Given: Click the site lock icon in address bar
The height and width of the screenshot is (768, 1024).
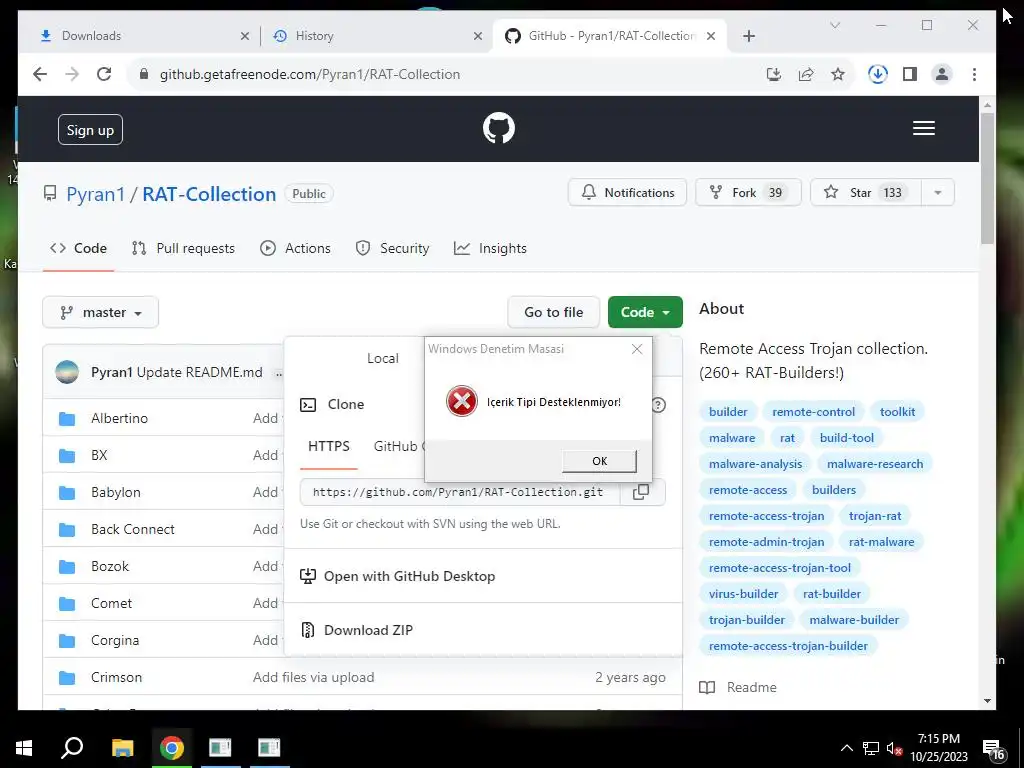Looking at the screenshot, I should 144,74.
